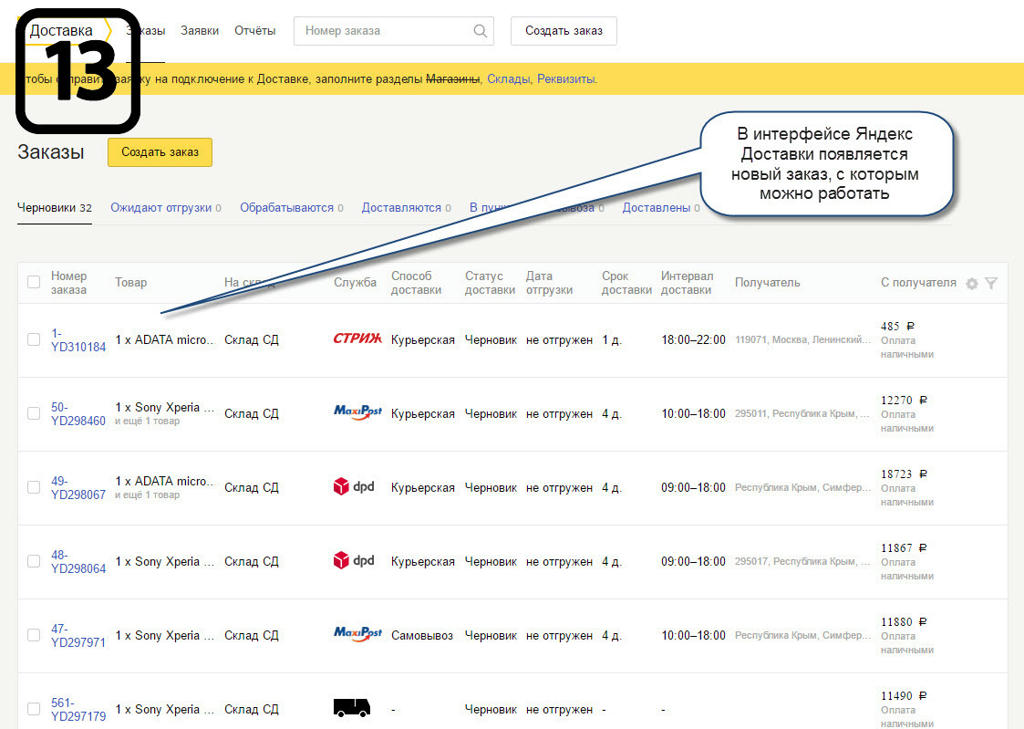1024x729 pixels.
Task: Open order link 50-YD298460
Action: tap(78, 413)
